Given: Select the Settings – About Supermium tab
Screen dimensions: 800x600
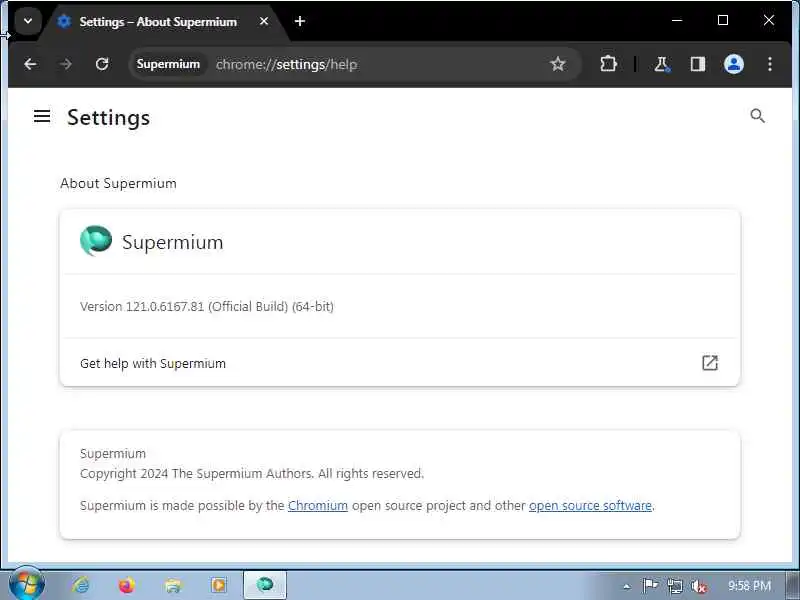Looking at the screenshot, I should [158, 22].
